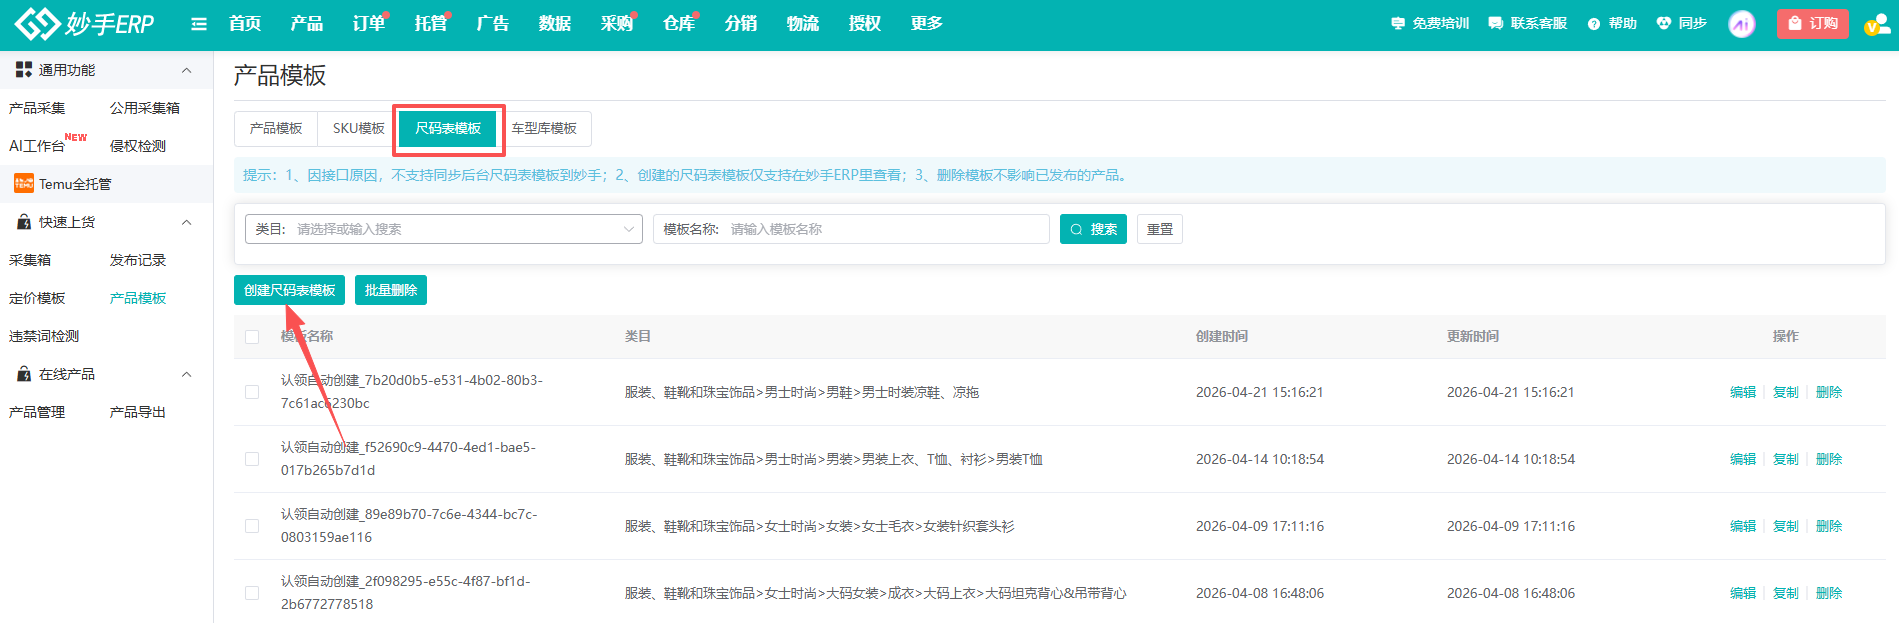Image resolution: width=1899 pixels, height=623 pixels.
Task: Check the row for template f52690c9
Action: pyautogui.click(x=252, y=459)
